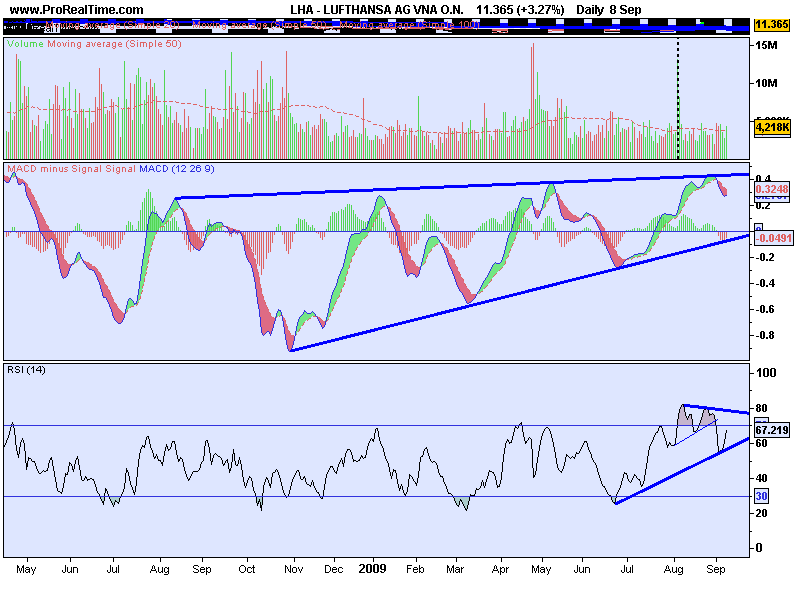Image resolution: width=800 pixels, height=600 pixels.
Task: Select the LHA - LUFTHANSA AG VNA O.N. title
Action: (x=377, y=10)
